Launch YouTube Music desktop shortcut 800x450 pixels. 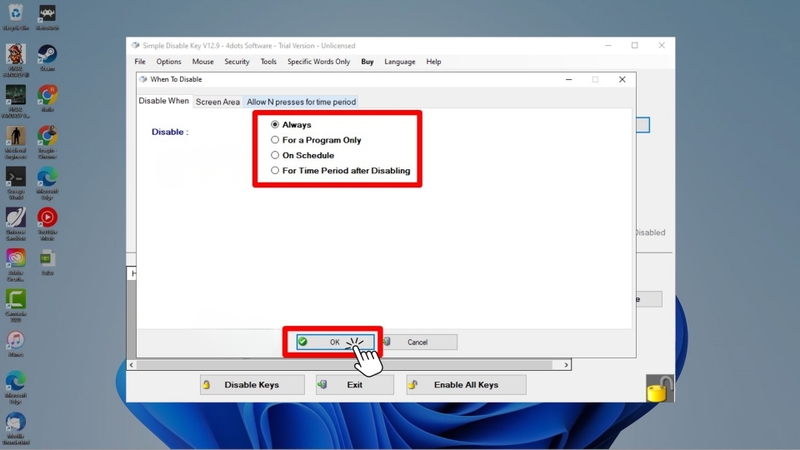47,223
